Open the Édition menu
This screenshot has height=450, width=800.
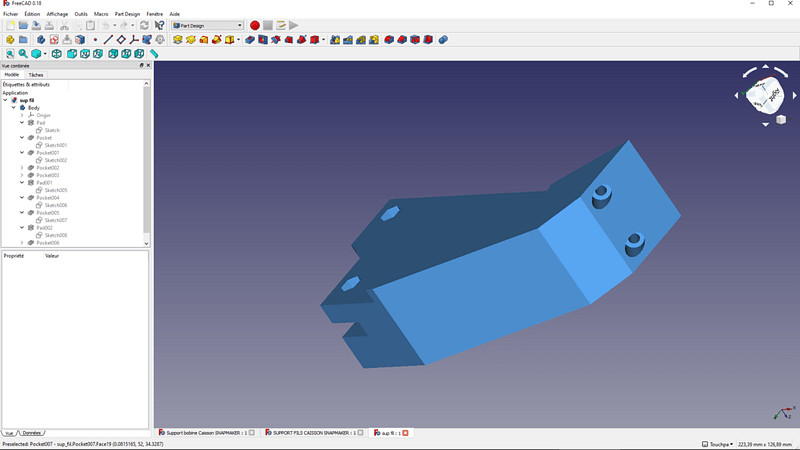[x=32, y=14]
